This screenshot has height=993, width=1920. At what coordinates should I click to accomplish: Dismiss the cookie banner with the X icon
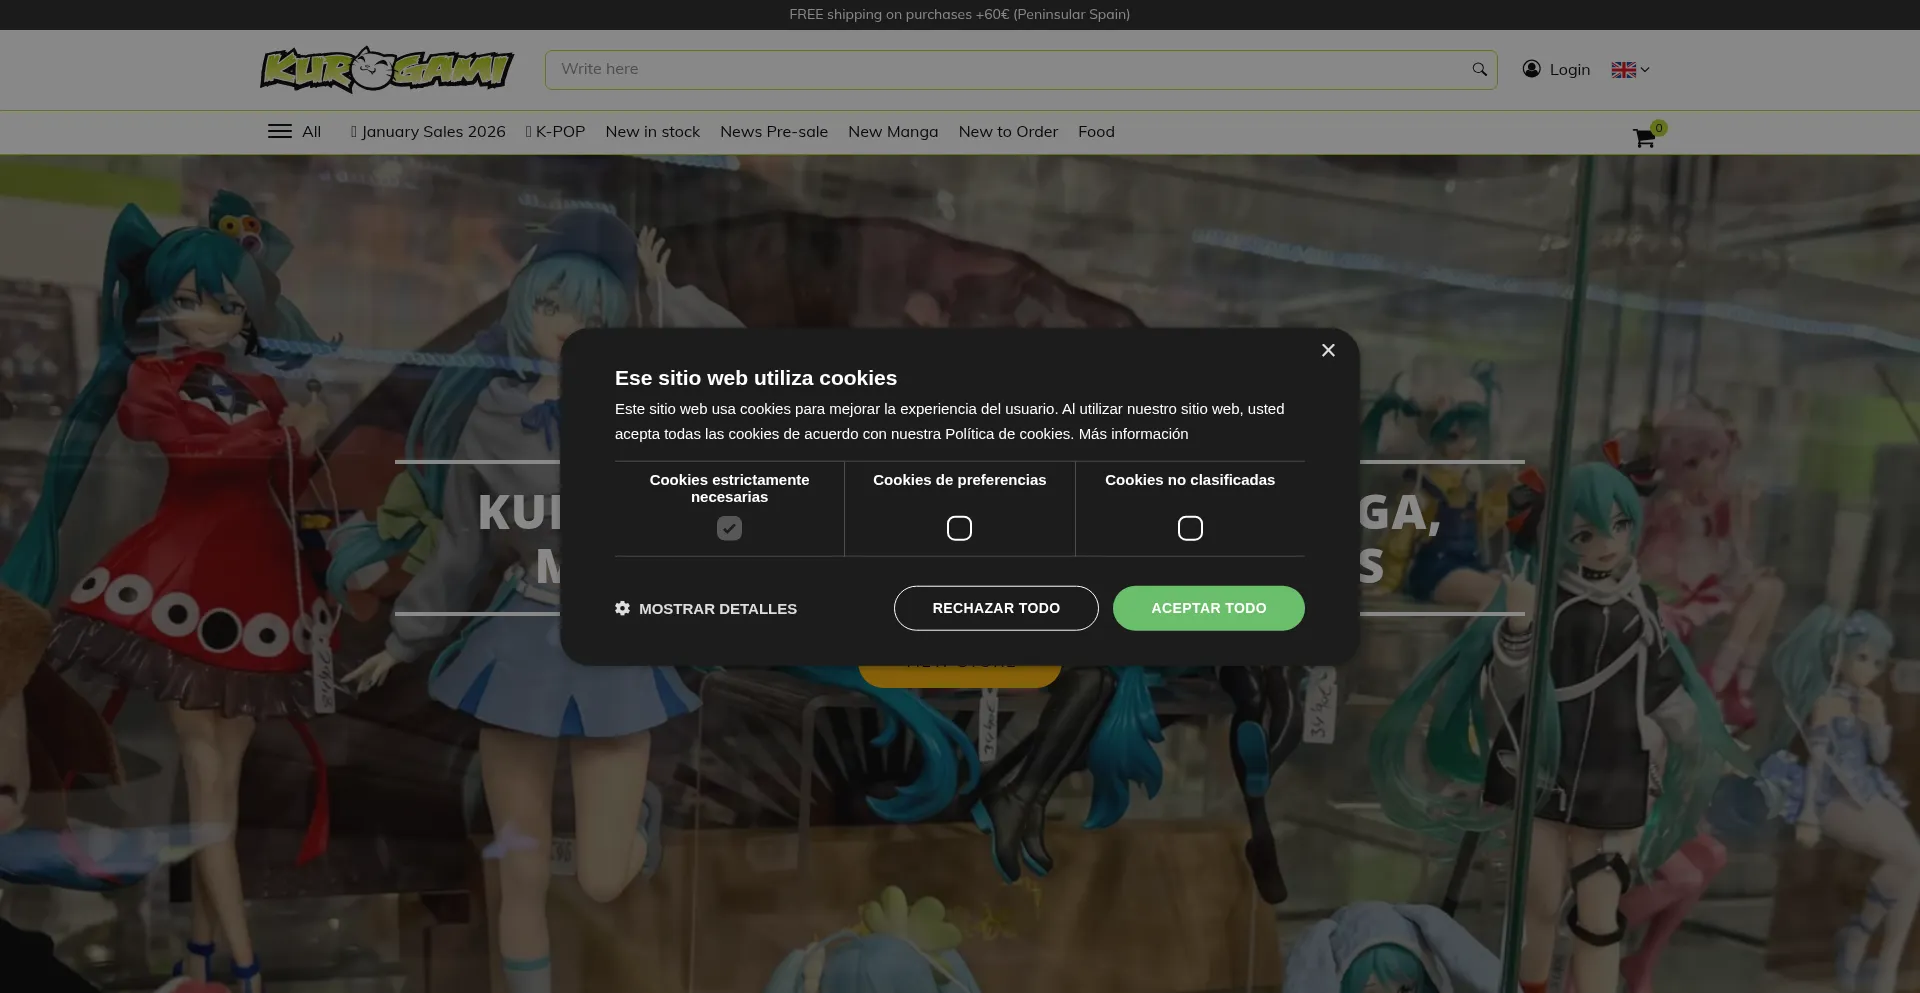tap(1328, 350)
